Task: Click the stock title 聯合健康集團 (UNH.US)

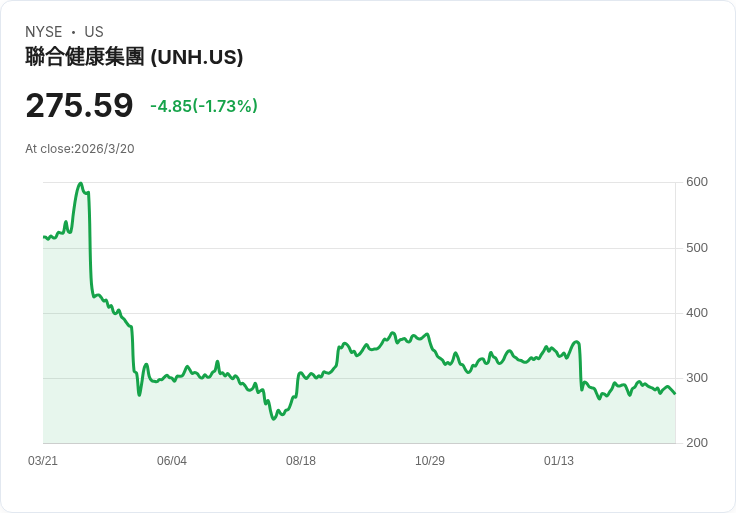Action: 134,58
